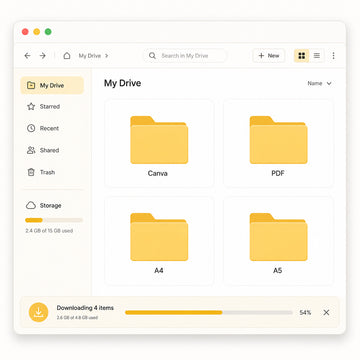Click the My Drive folder icon in sidebar
The image size is (360, 360).
(x=31, y=85)
